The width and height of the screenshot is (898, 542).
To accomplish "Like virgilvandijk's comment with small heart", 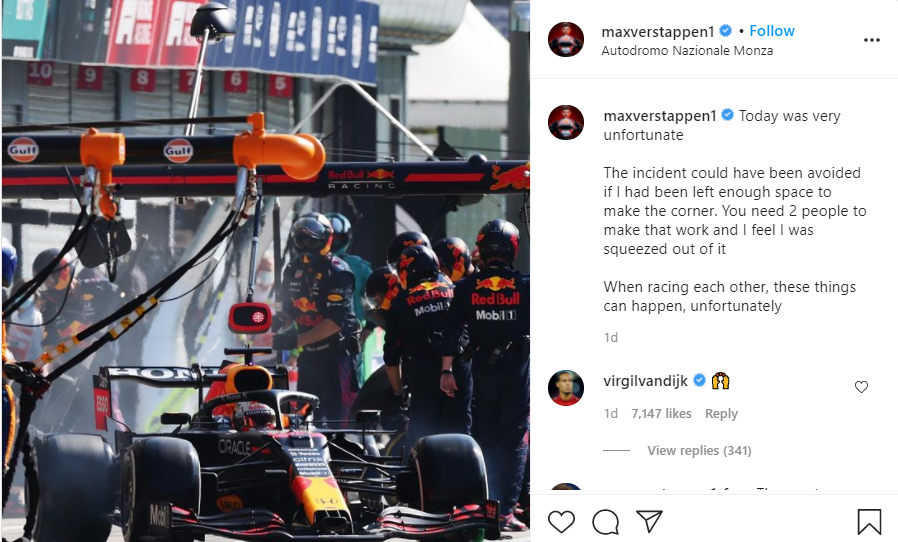I will click(x=861, y=387).
